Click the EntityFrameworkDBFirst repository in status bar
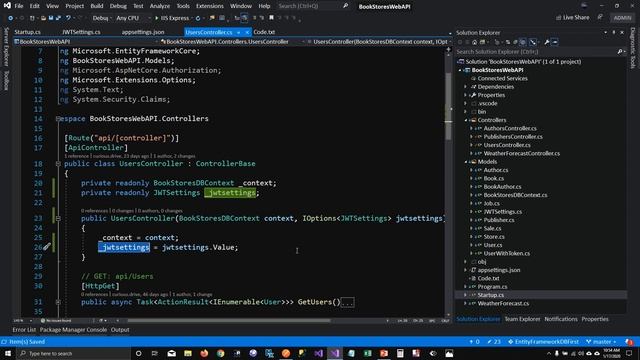The height and width of the screenshot is (360, 640). tap(543, 342)
